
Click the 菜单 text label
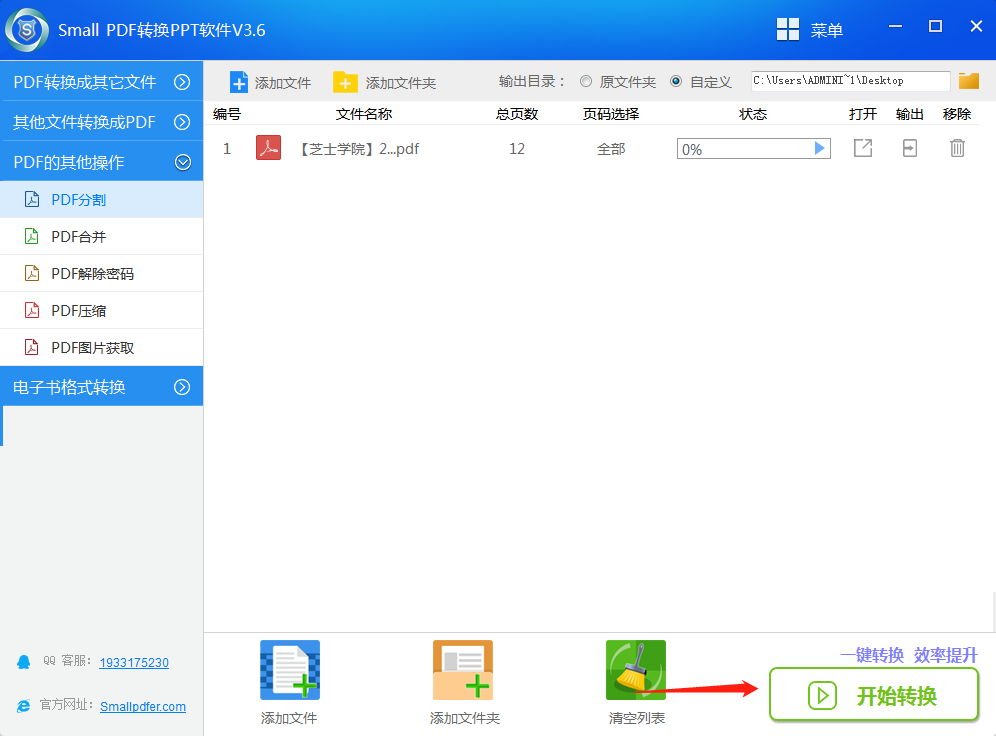pyautogui.click(x=826, y=30)
